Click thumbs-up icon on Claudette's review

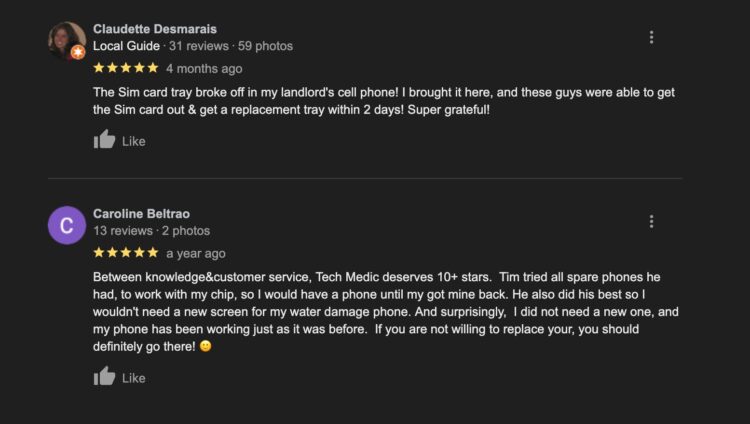click(104, 139)
